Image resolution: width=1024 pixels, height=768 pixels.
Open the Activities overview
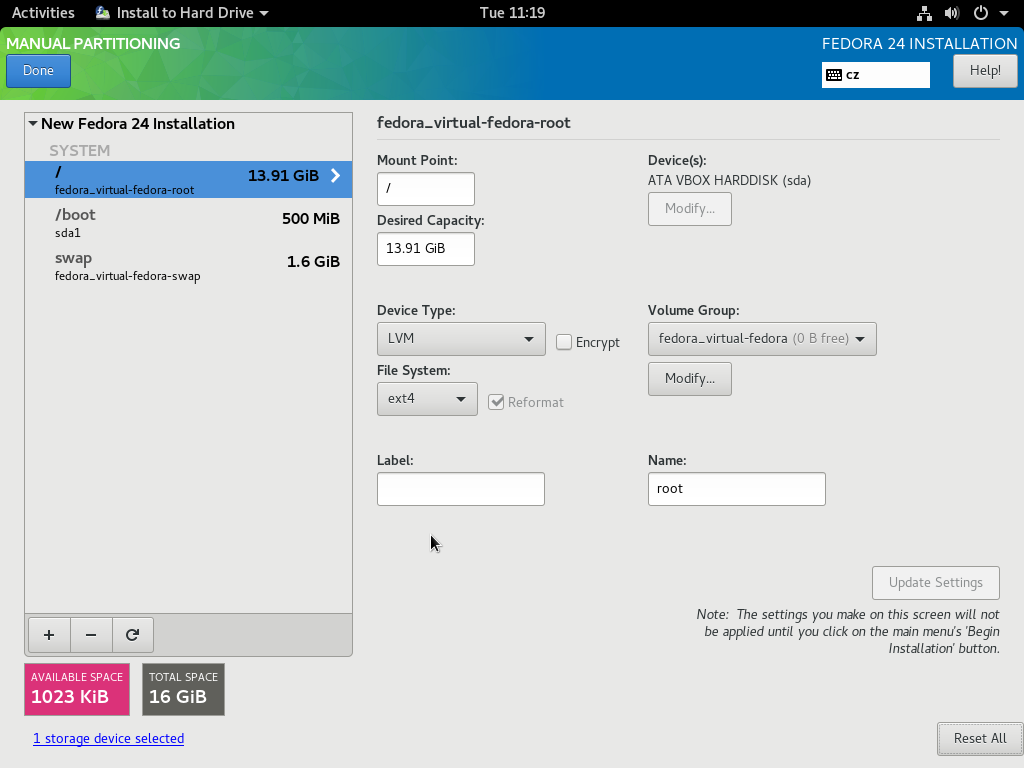click(x=43, y=13)
